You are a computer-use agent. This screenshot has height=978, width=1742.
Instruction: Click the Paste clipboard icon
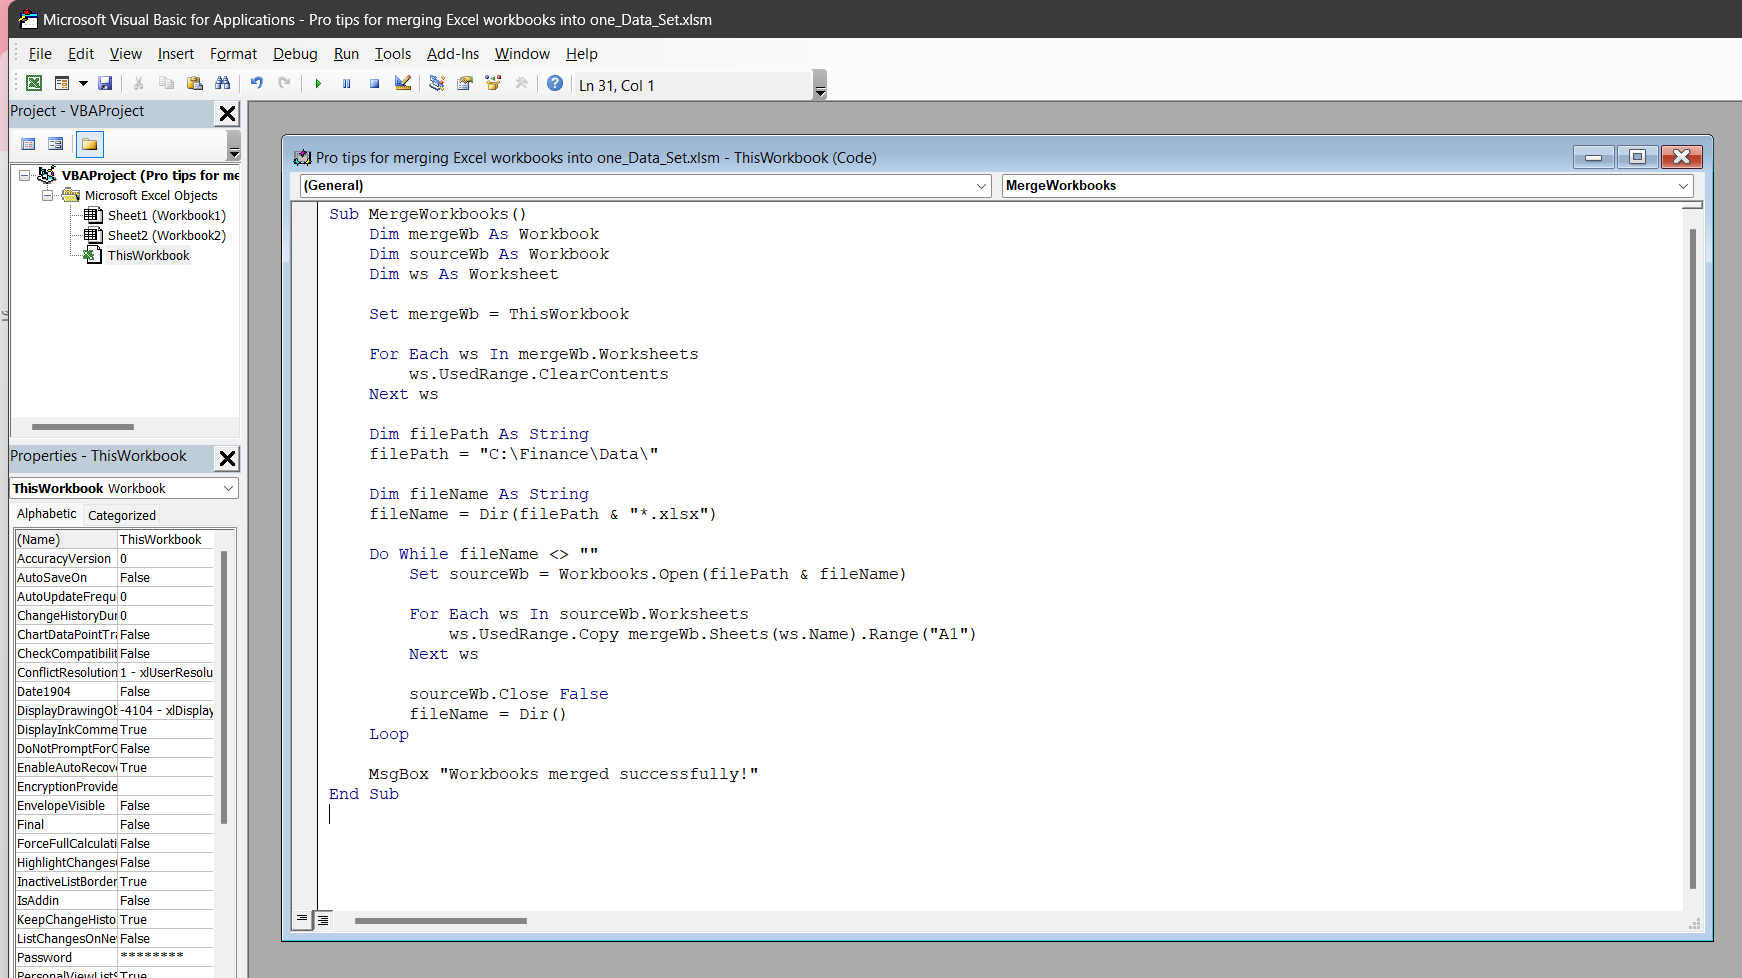pyautogui.click(x=195, y=84)
